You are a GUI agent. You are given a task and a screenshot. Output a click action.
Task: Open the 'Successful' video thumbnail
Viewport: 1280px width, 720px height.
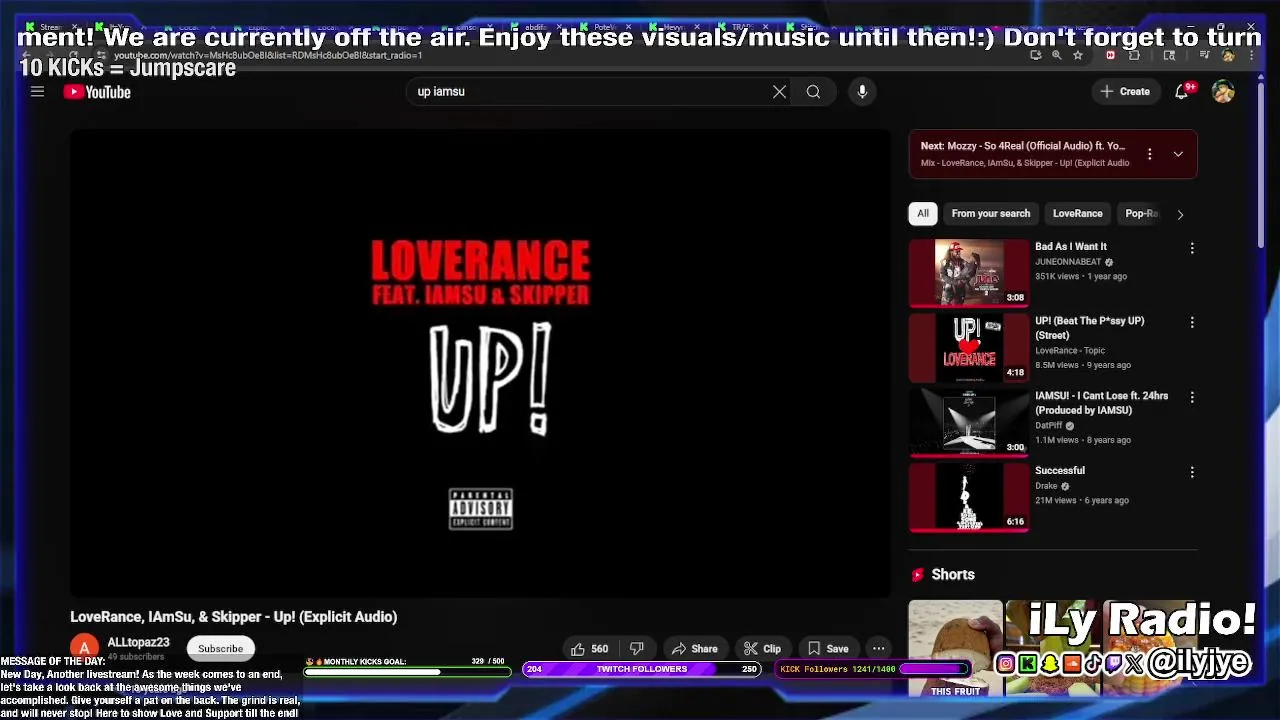click(x=968, y=497)
